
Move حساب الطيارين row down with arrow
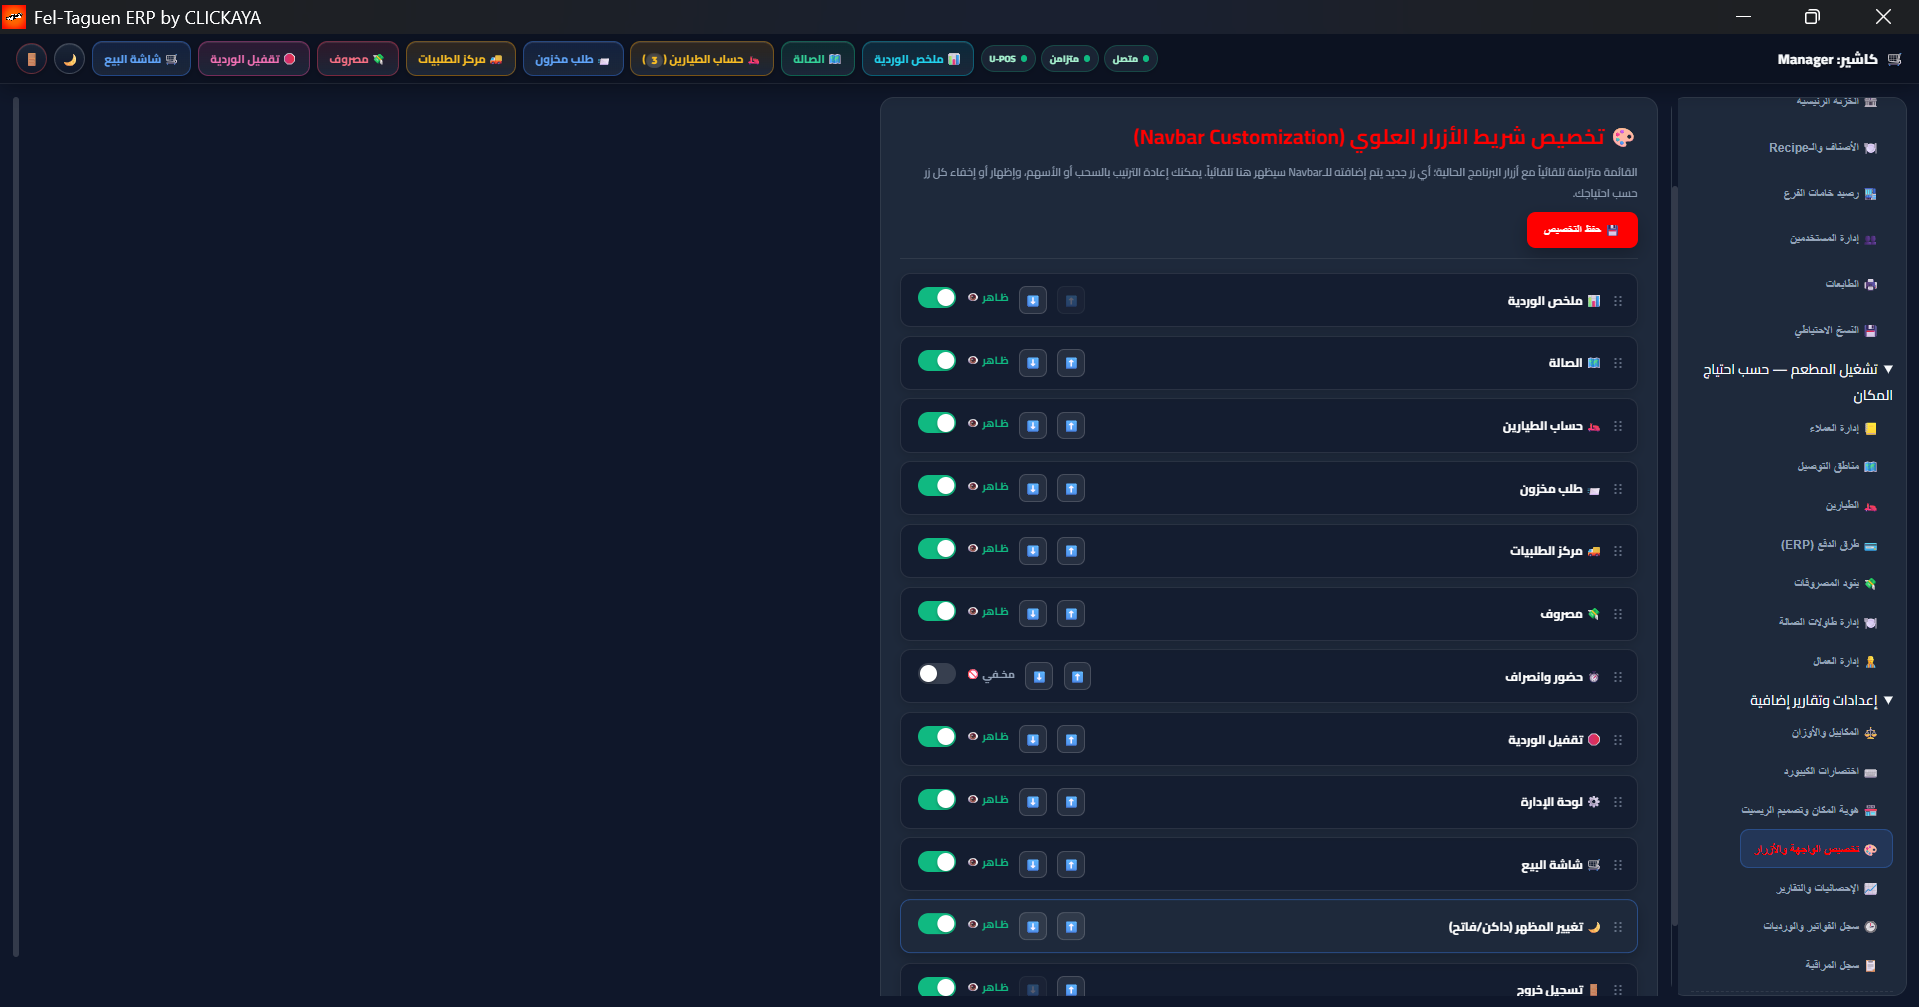(x=1033, y=426)
